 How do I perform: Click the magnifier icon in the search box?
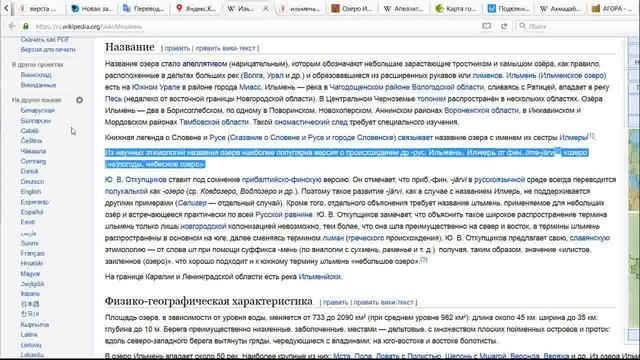pos(522,26)
